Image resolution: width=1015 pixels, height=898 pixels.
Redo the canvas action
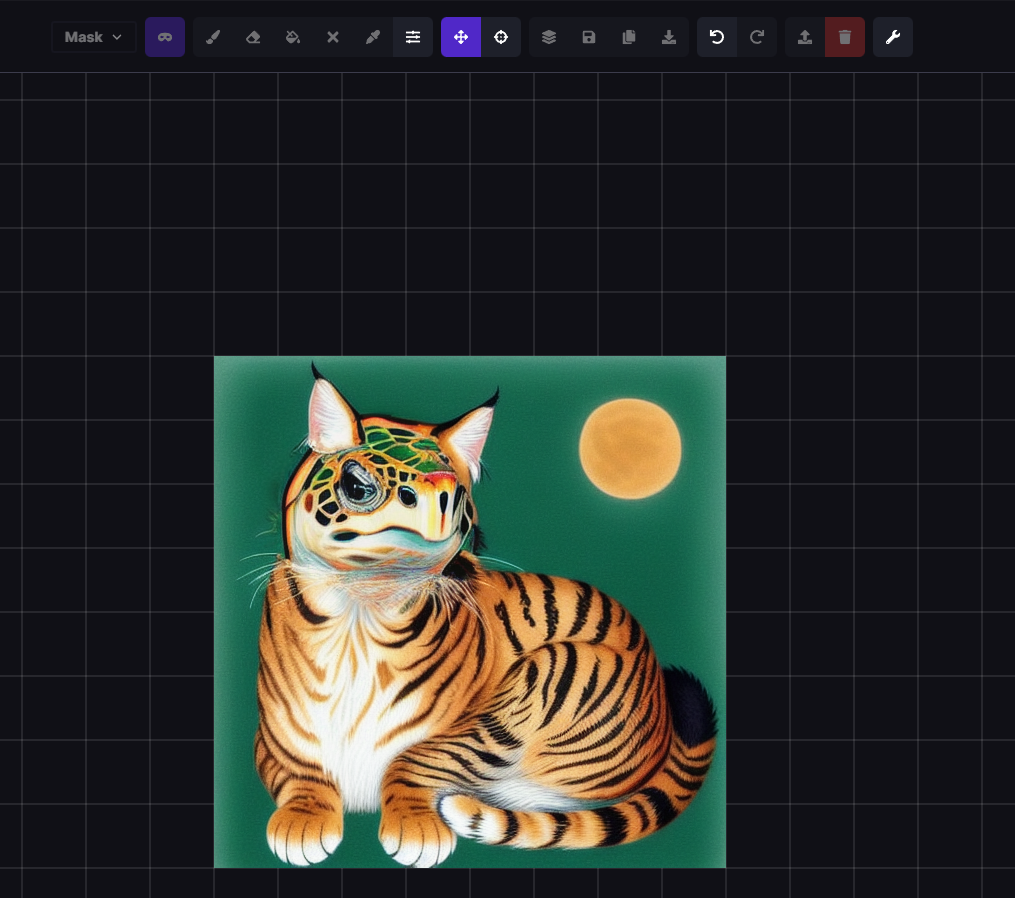758,37
